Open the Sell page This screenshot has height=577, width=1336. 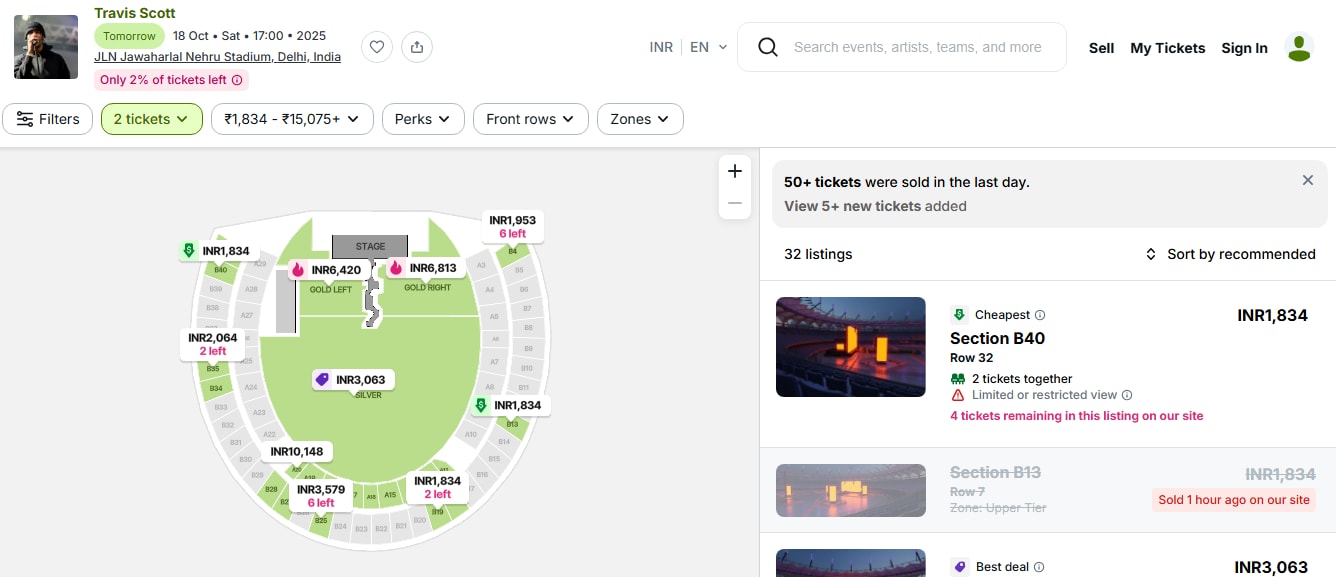(1101, 48)
